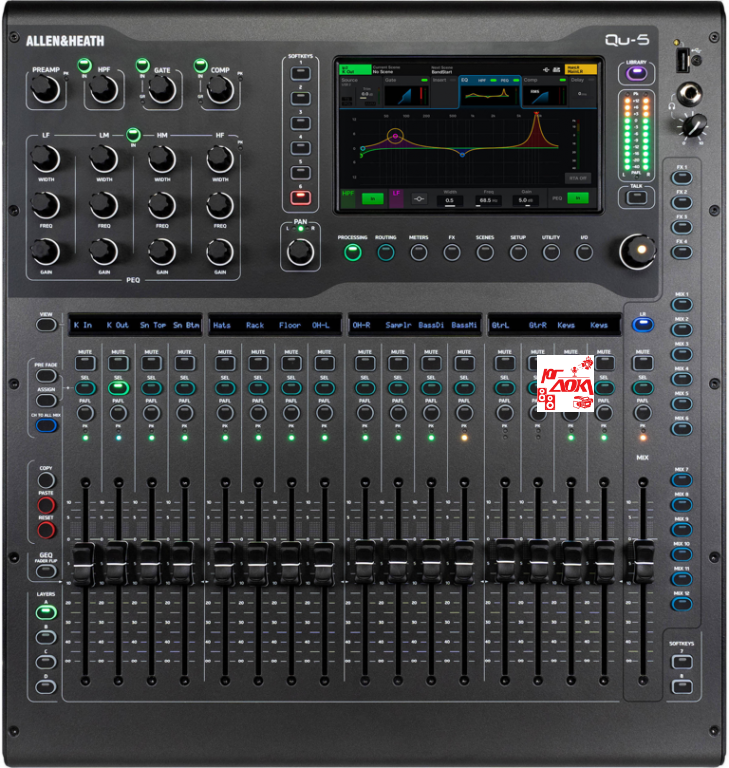Open the Processing screen
Image resolution: width=729 pixels, height=768 pixels.
352,253
